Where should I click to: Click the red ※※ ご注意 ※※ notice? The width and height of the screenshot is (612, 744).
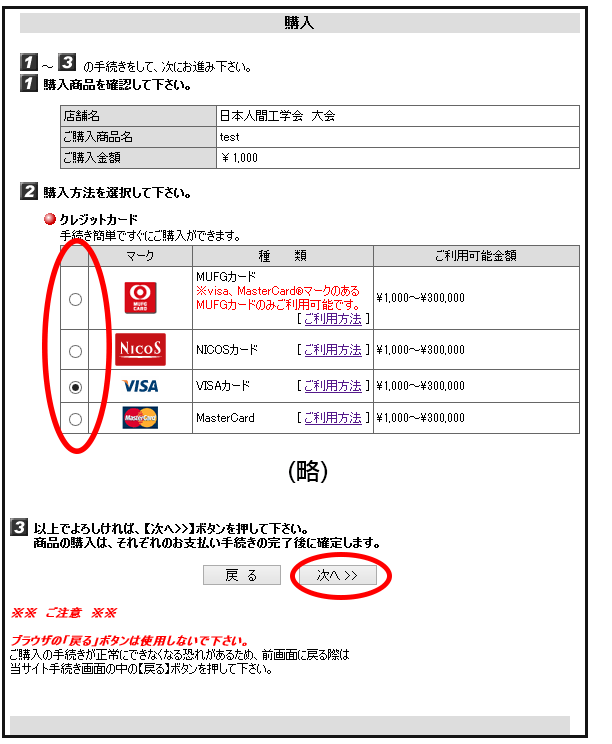tap(64, 613)
